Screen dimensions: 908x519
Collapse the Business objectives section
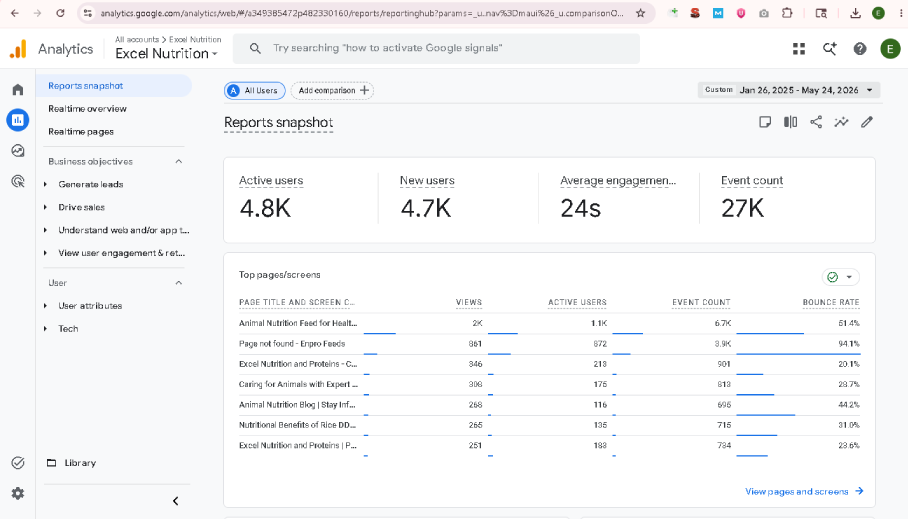coord(179,162)
